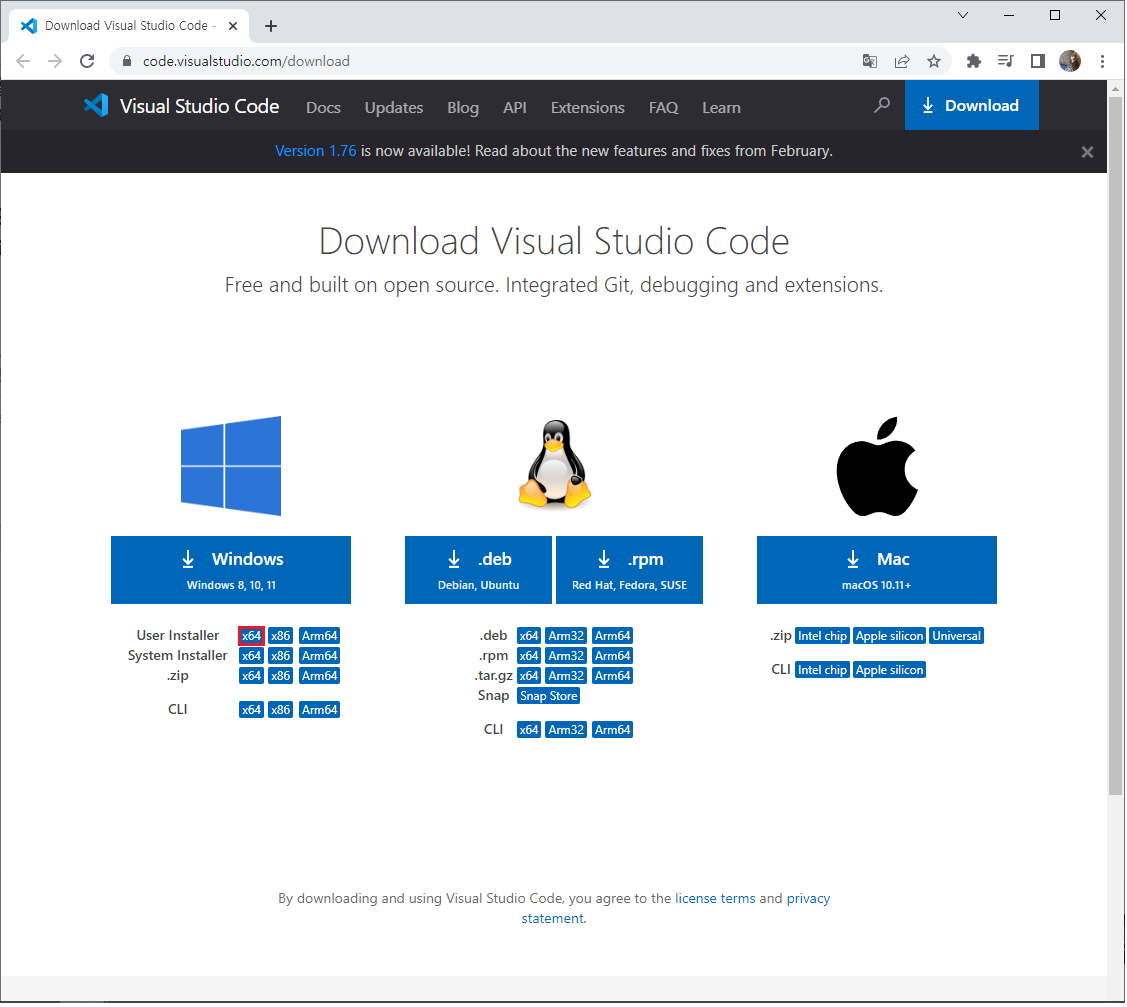Download Windows User Installer x86
This screenshot has height=1007, width=1127.
(280, 636)
